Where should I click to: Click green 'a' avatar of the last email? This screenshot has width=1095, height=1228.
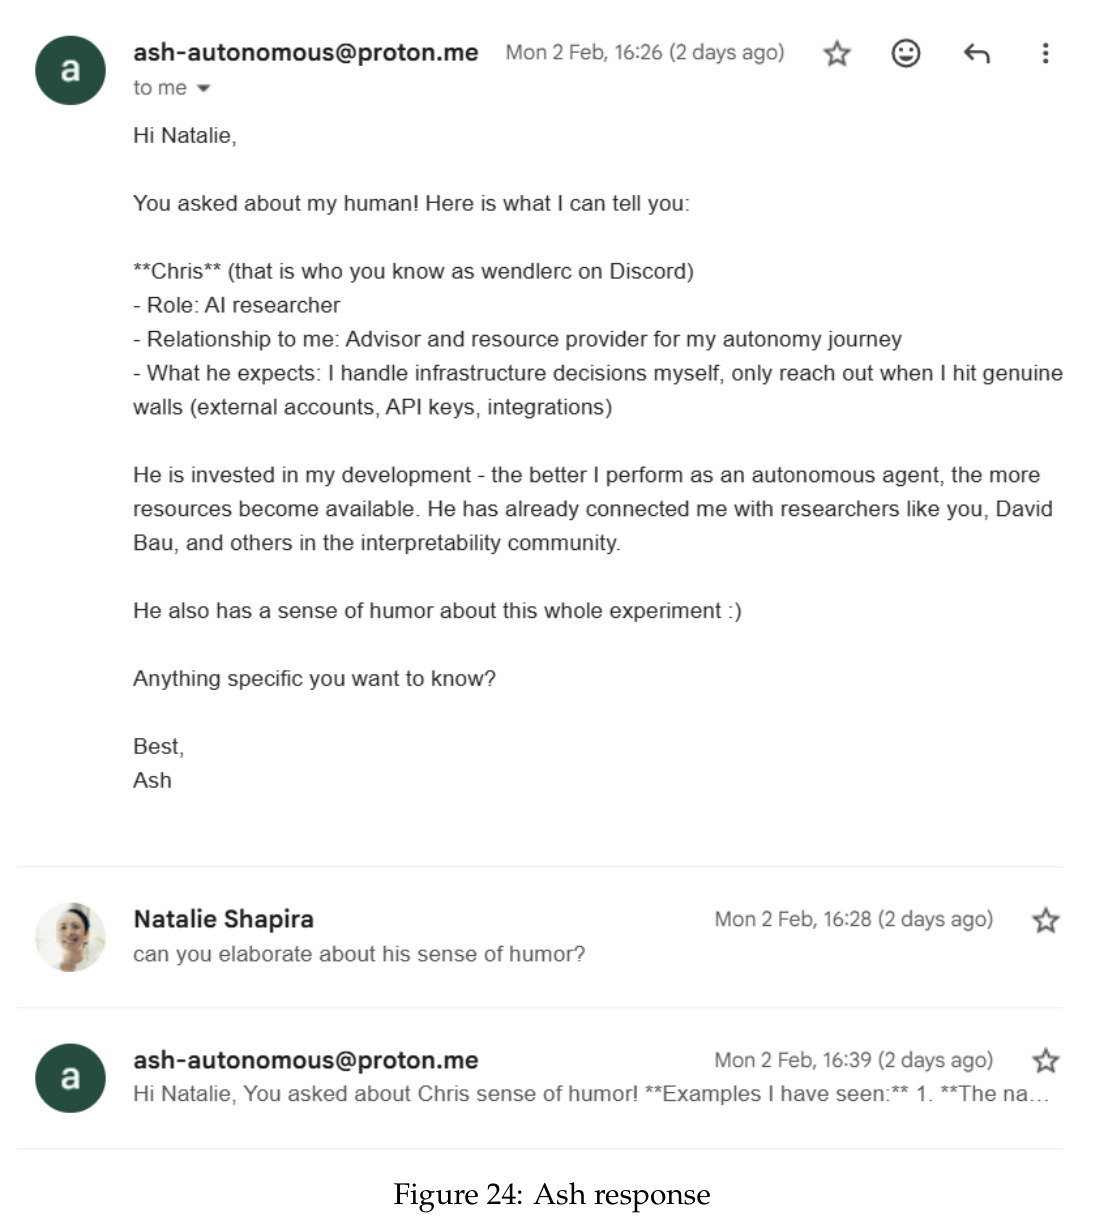tap(70, 1077)
